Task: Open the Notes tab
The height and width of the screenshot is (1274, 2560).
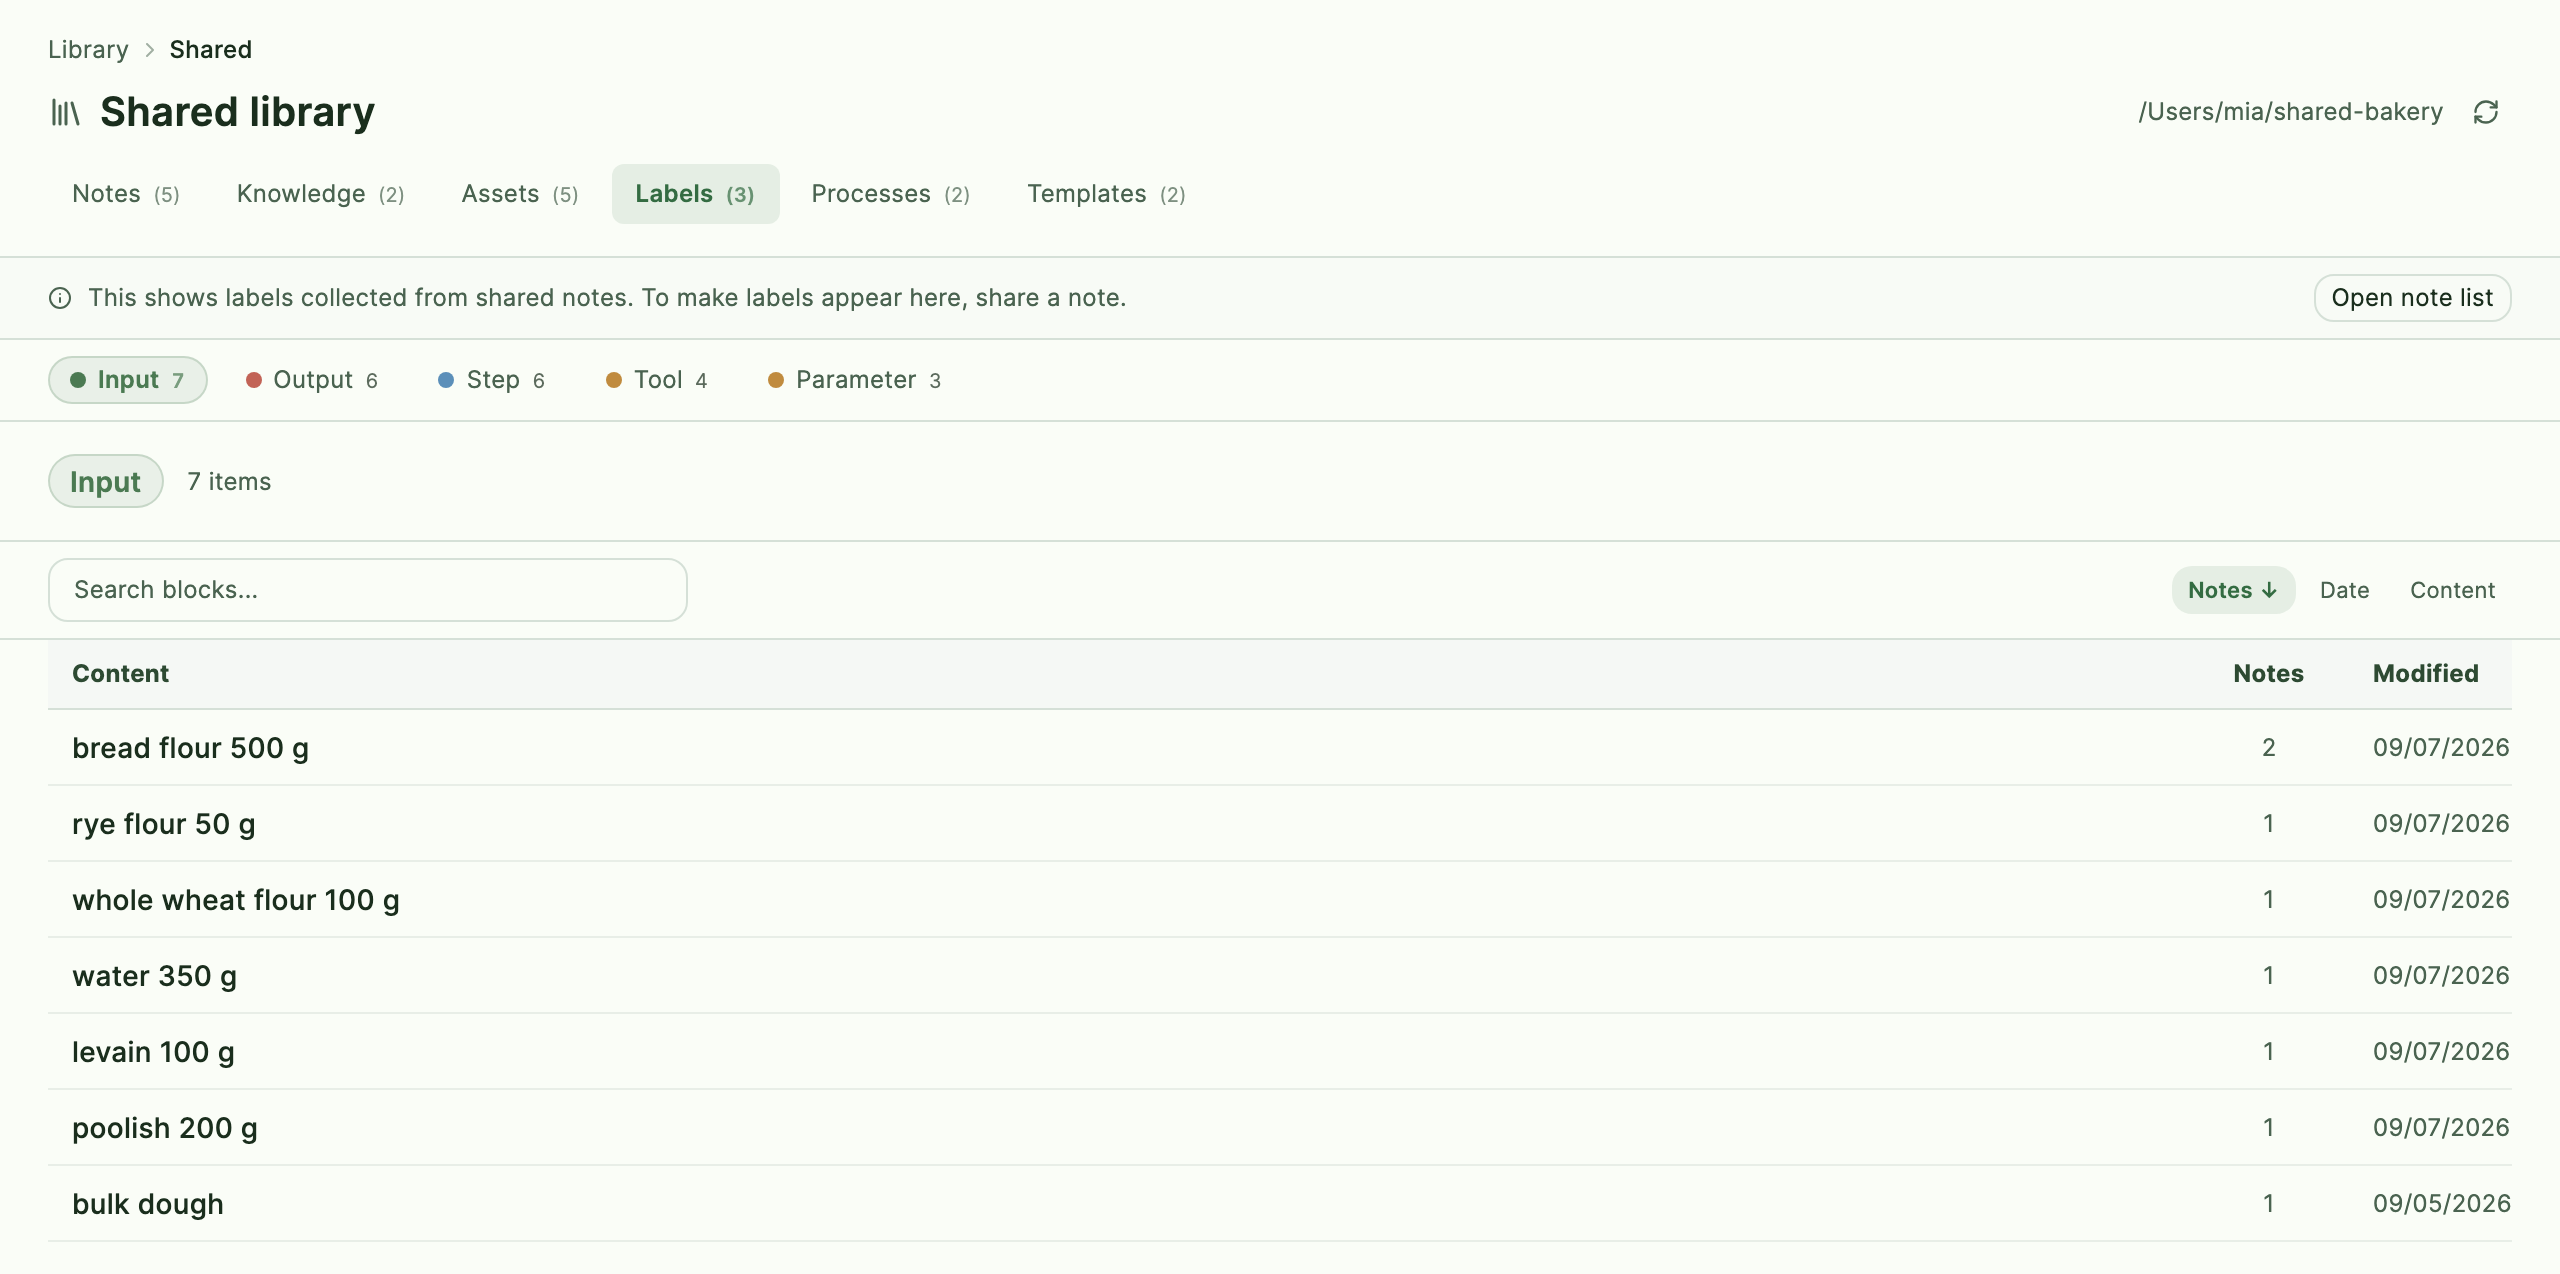Action: click(126, 194)
